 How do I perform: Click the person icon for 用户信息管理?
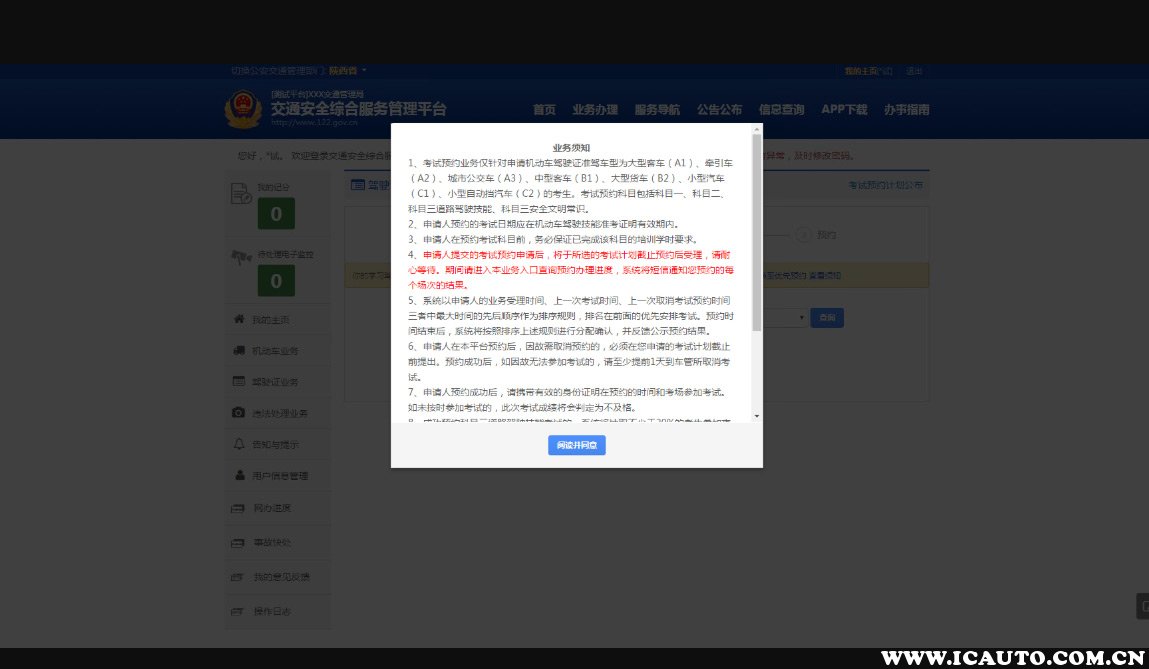238,475
